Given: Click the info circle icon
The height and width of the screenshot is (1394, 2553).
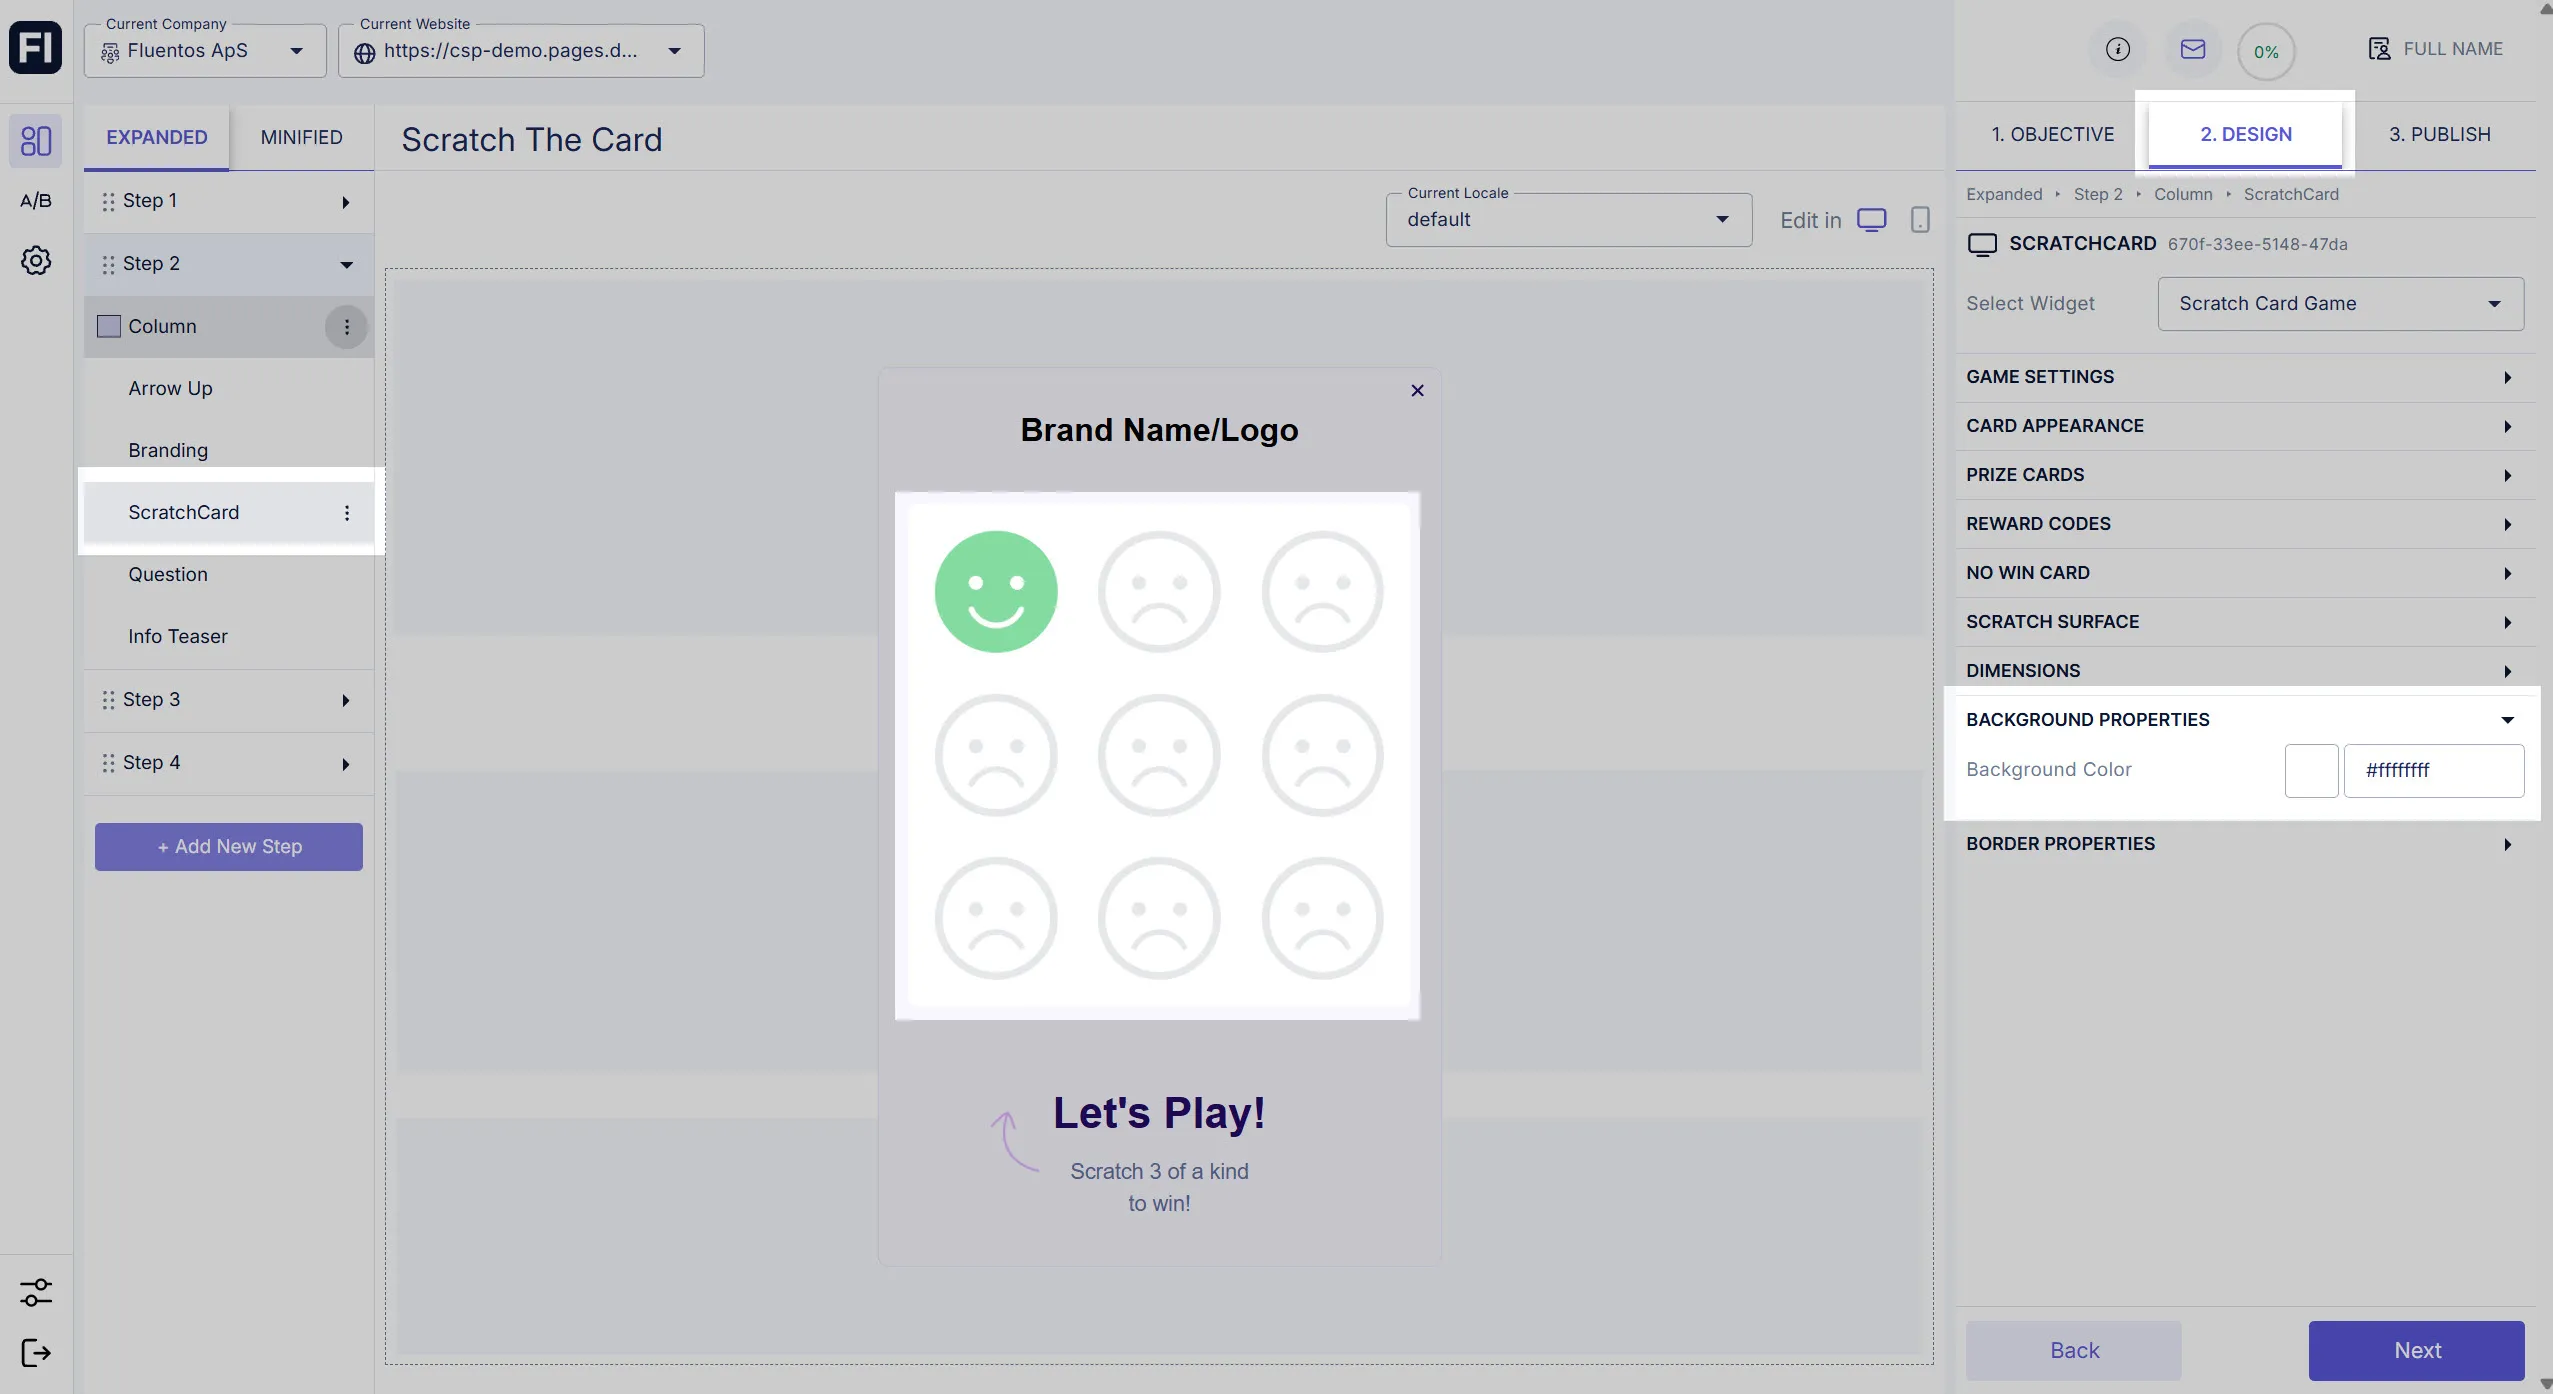Looking at the screenshot, I should pos(2118,49).
